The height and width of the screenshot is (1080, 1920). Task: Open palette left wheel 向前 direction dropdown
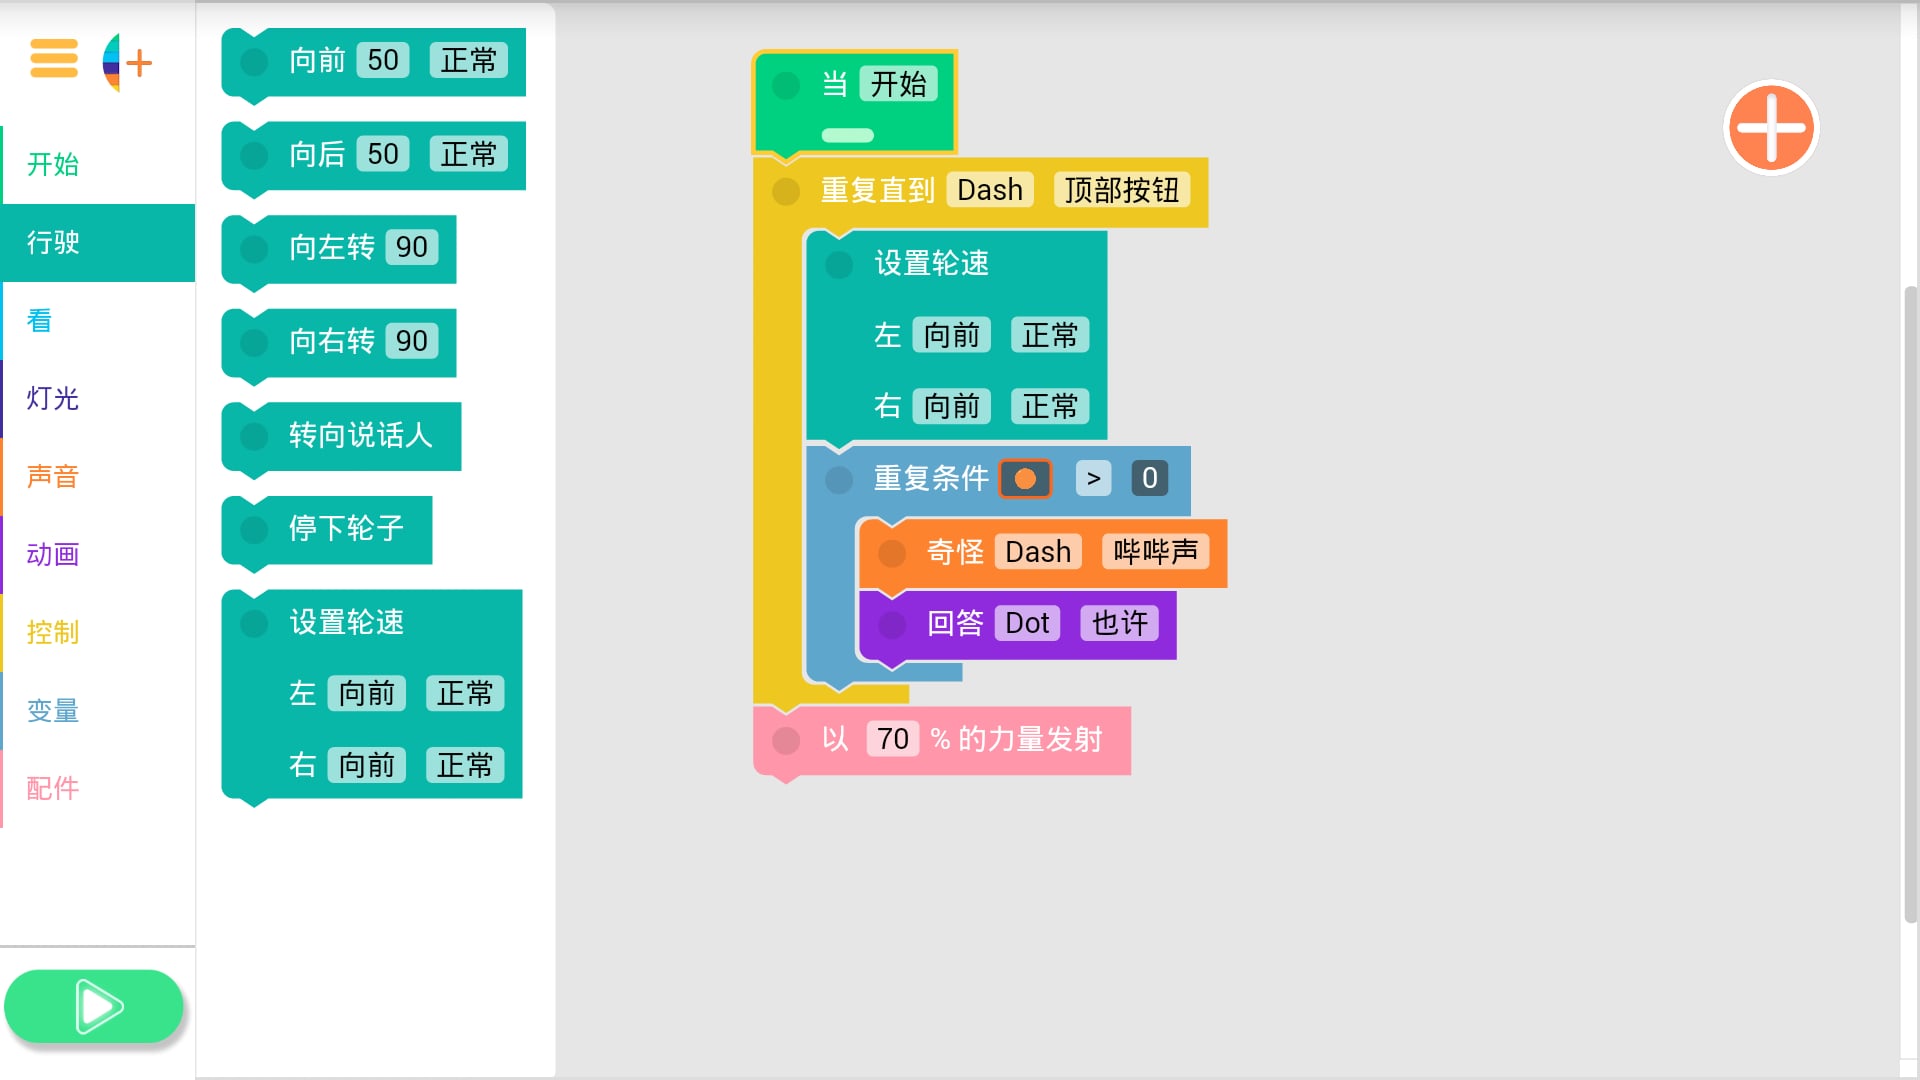[366, 693]
